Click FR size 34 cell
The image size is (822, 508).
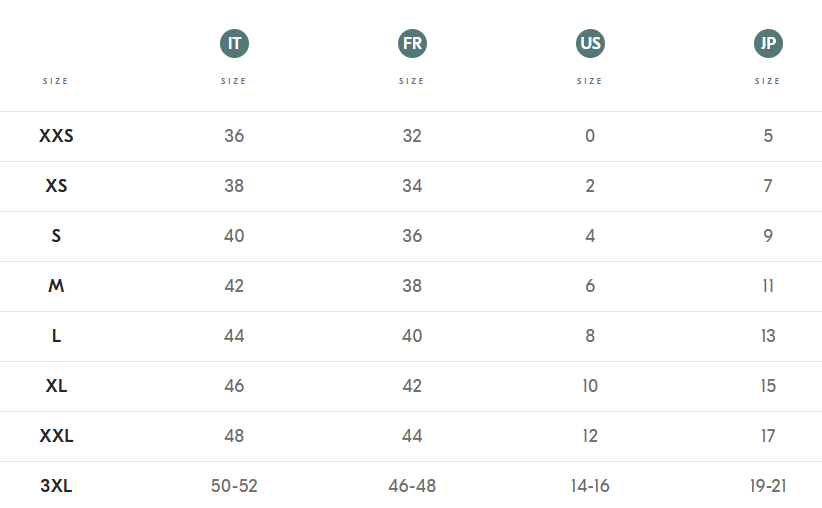click(412, 186)
